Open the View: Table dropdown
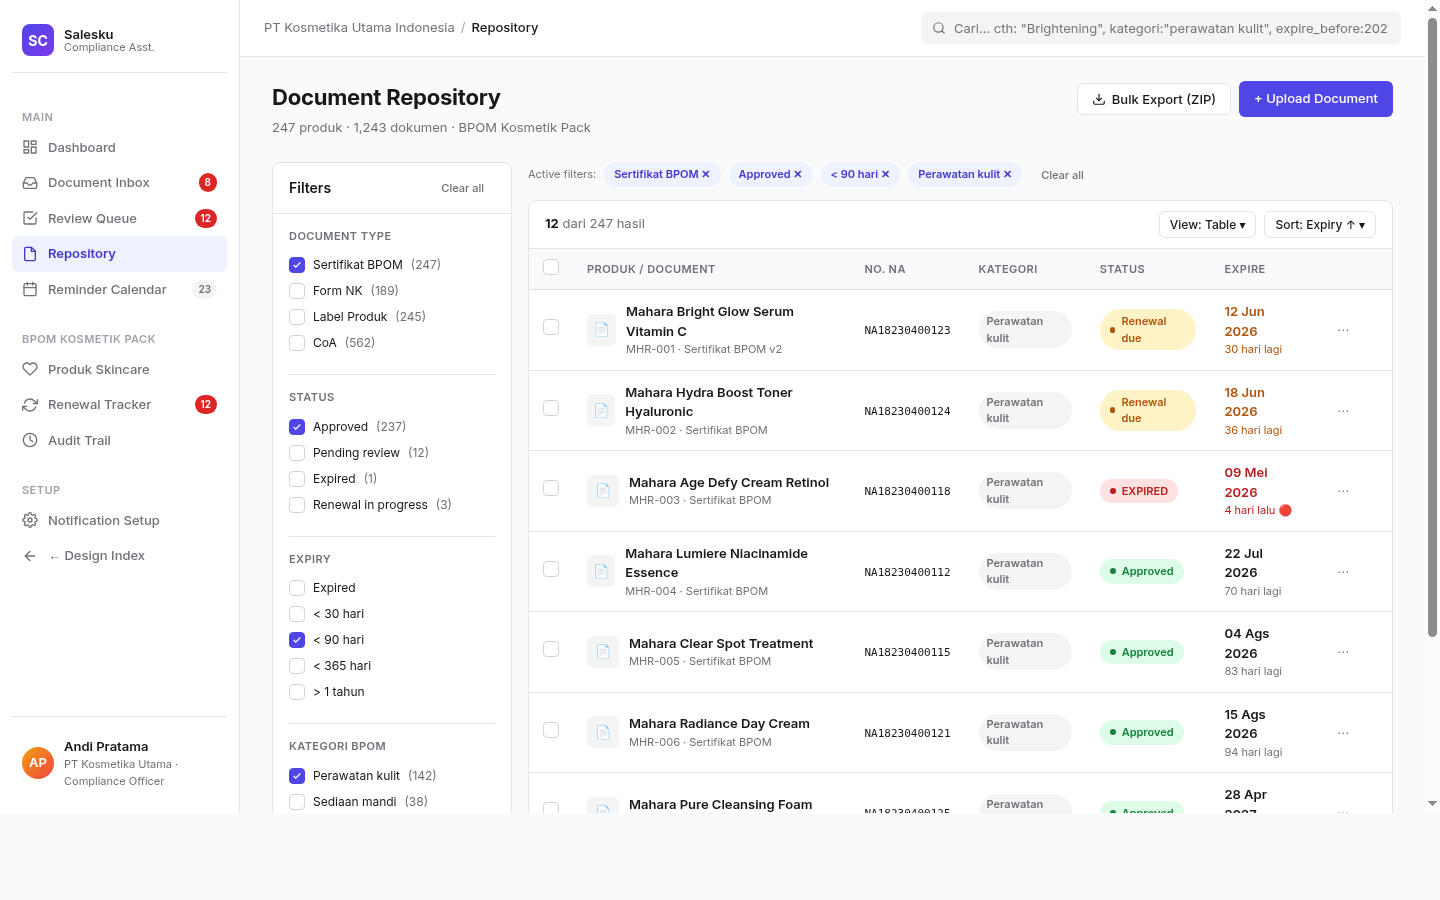The image size is (1440, 900). (x=1207, y=225)
